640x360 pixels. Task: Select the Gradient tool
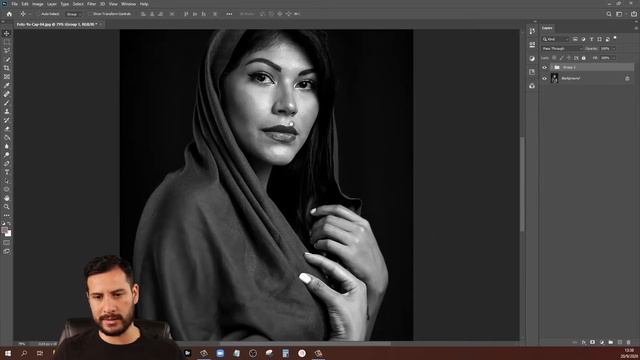[7, 137]
